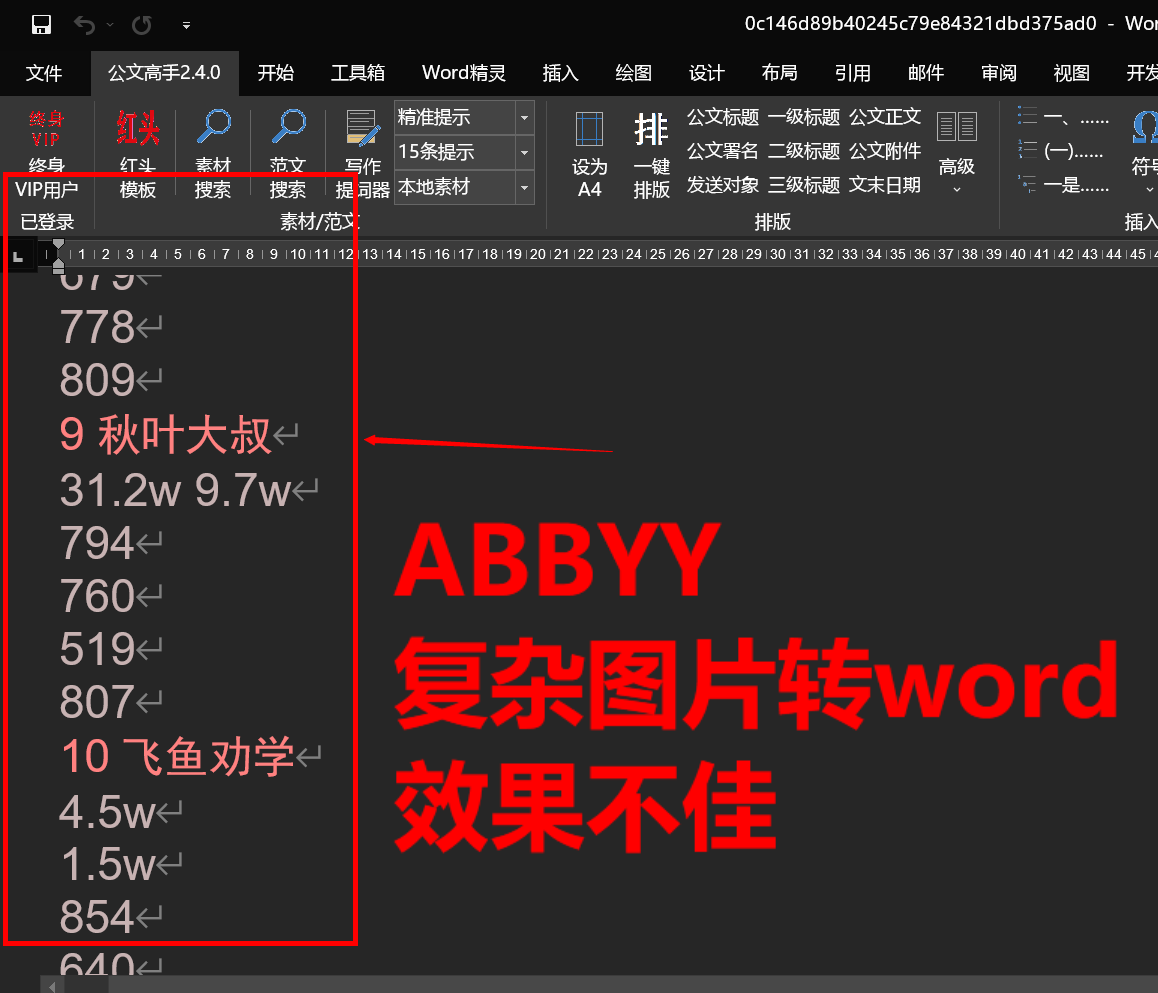1158x993 pixels.
Task: Apply 发送对象 style
Action: tap(723, 185)
